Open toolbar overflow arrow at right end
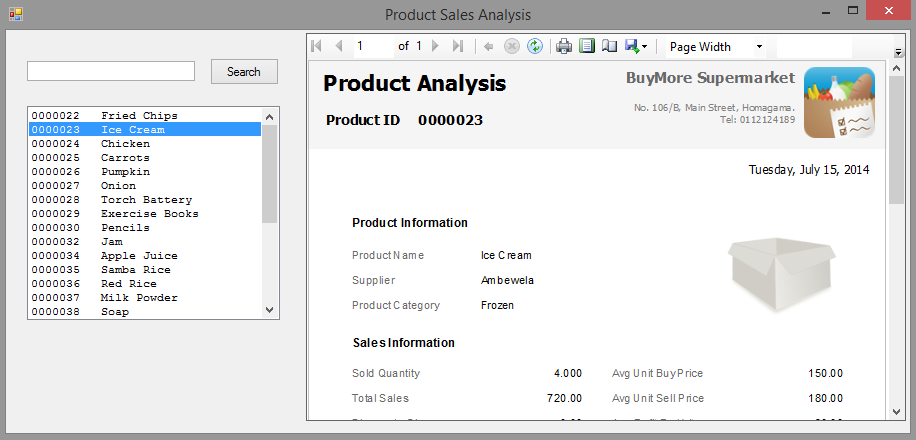Screen dimensions: 916x440 click(x=897, y=50)
